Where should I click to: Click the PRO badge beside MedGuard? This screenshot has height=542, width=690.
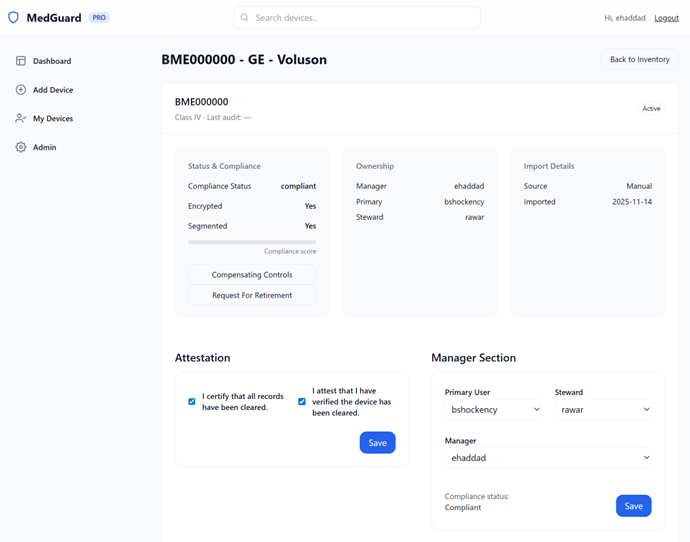click(x=99, y=18)
